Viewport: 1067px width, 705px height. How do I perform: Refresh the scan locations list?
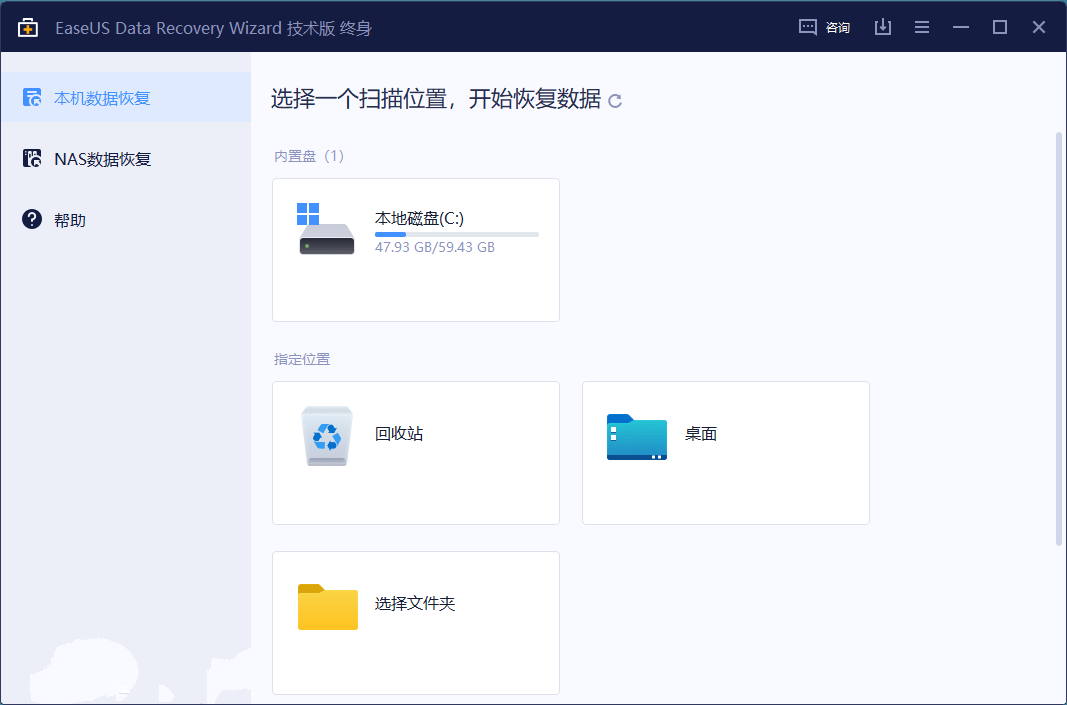pyautogui.click(x=615, y=101)
